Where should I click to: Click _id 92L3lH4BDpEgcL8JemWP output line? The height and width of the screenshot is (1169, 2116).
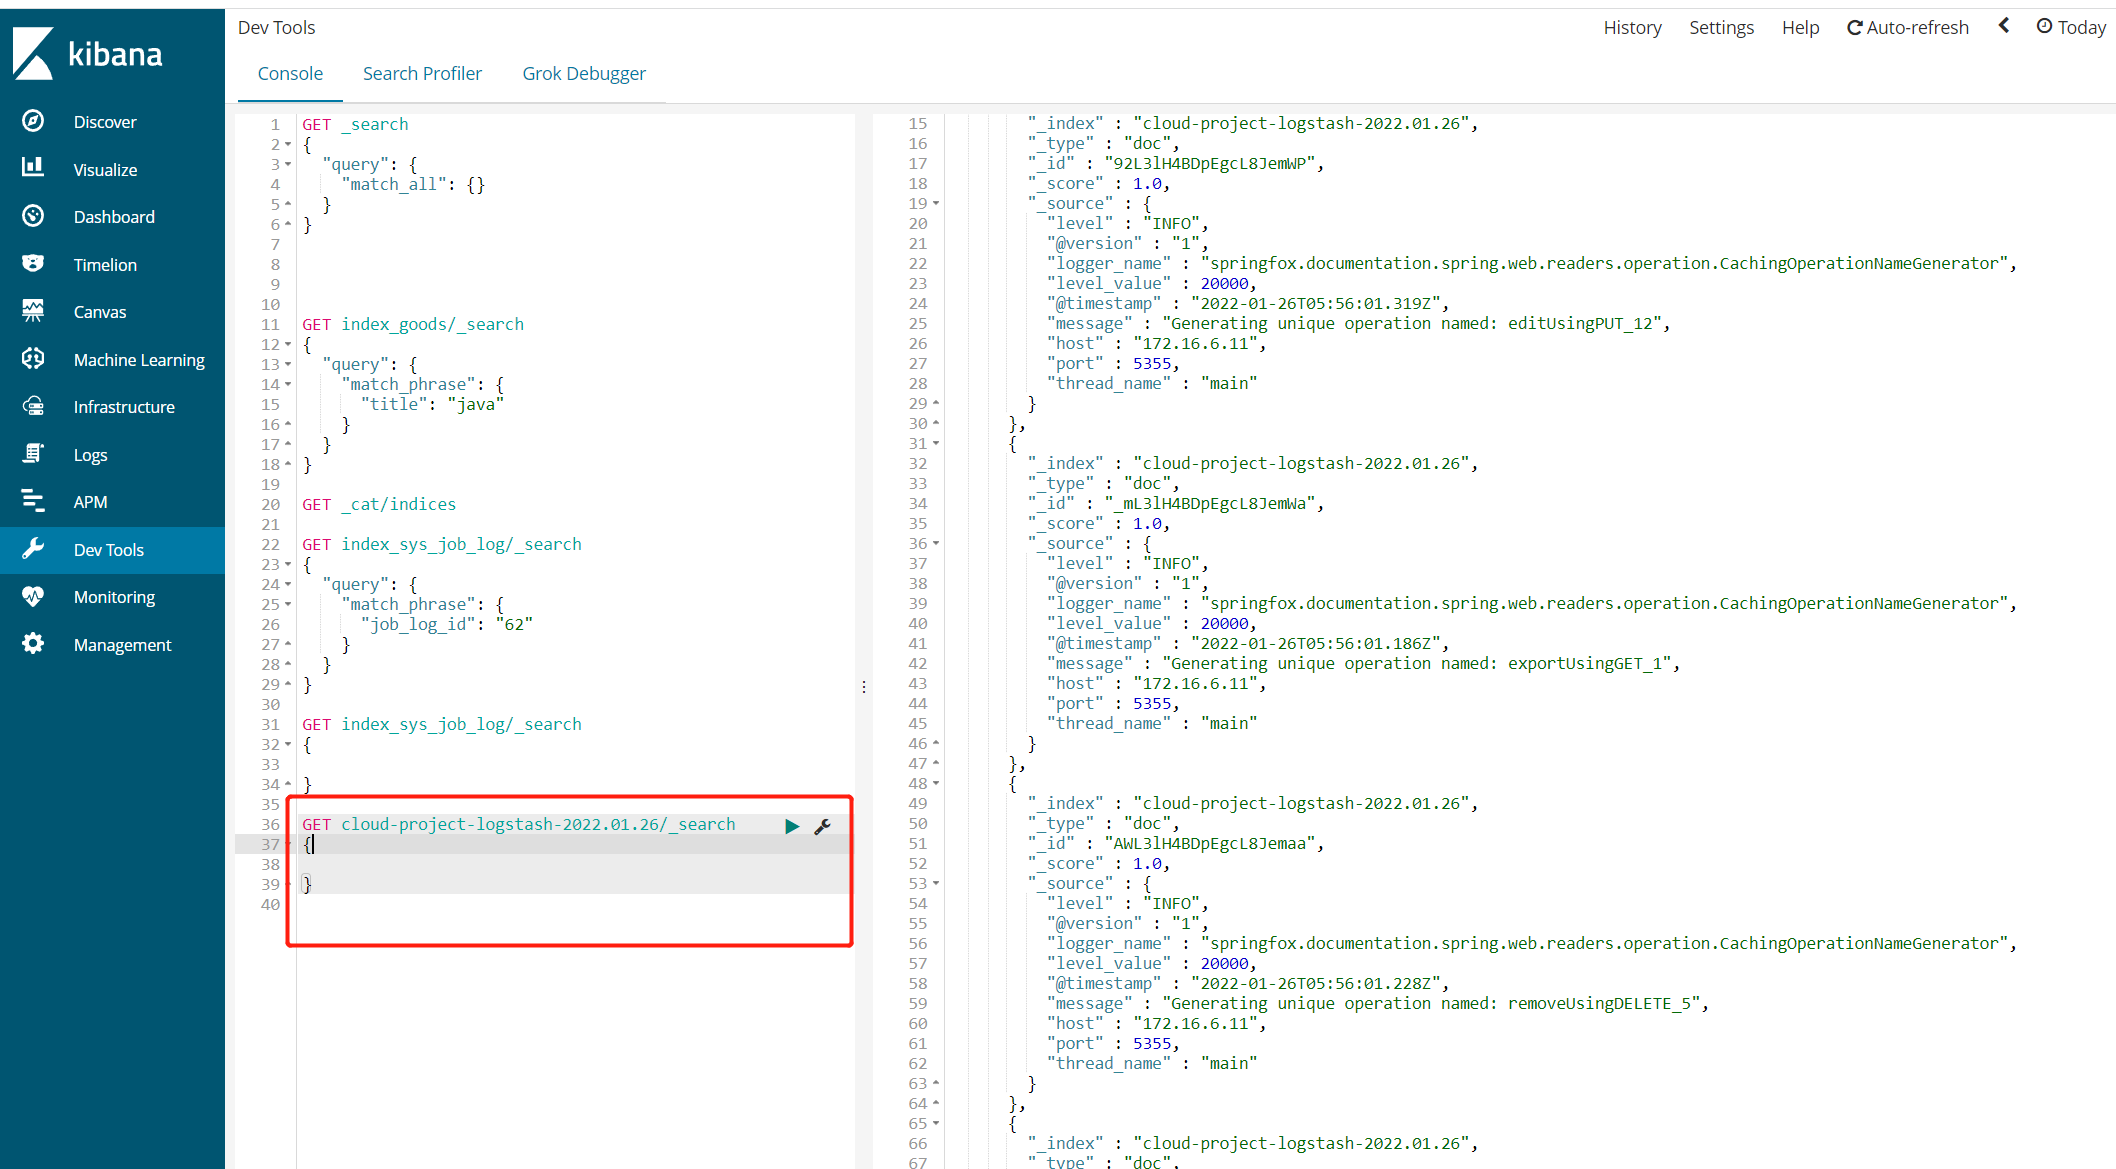[1176, 164]
